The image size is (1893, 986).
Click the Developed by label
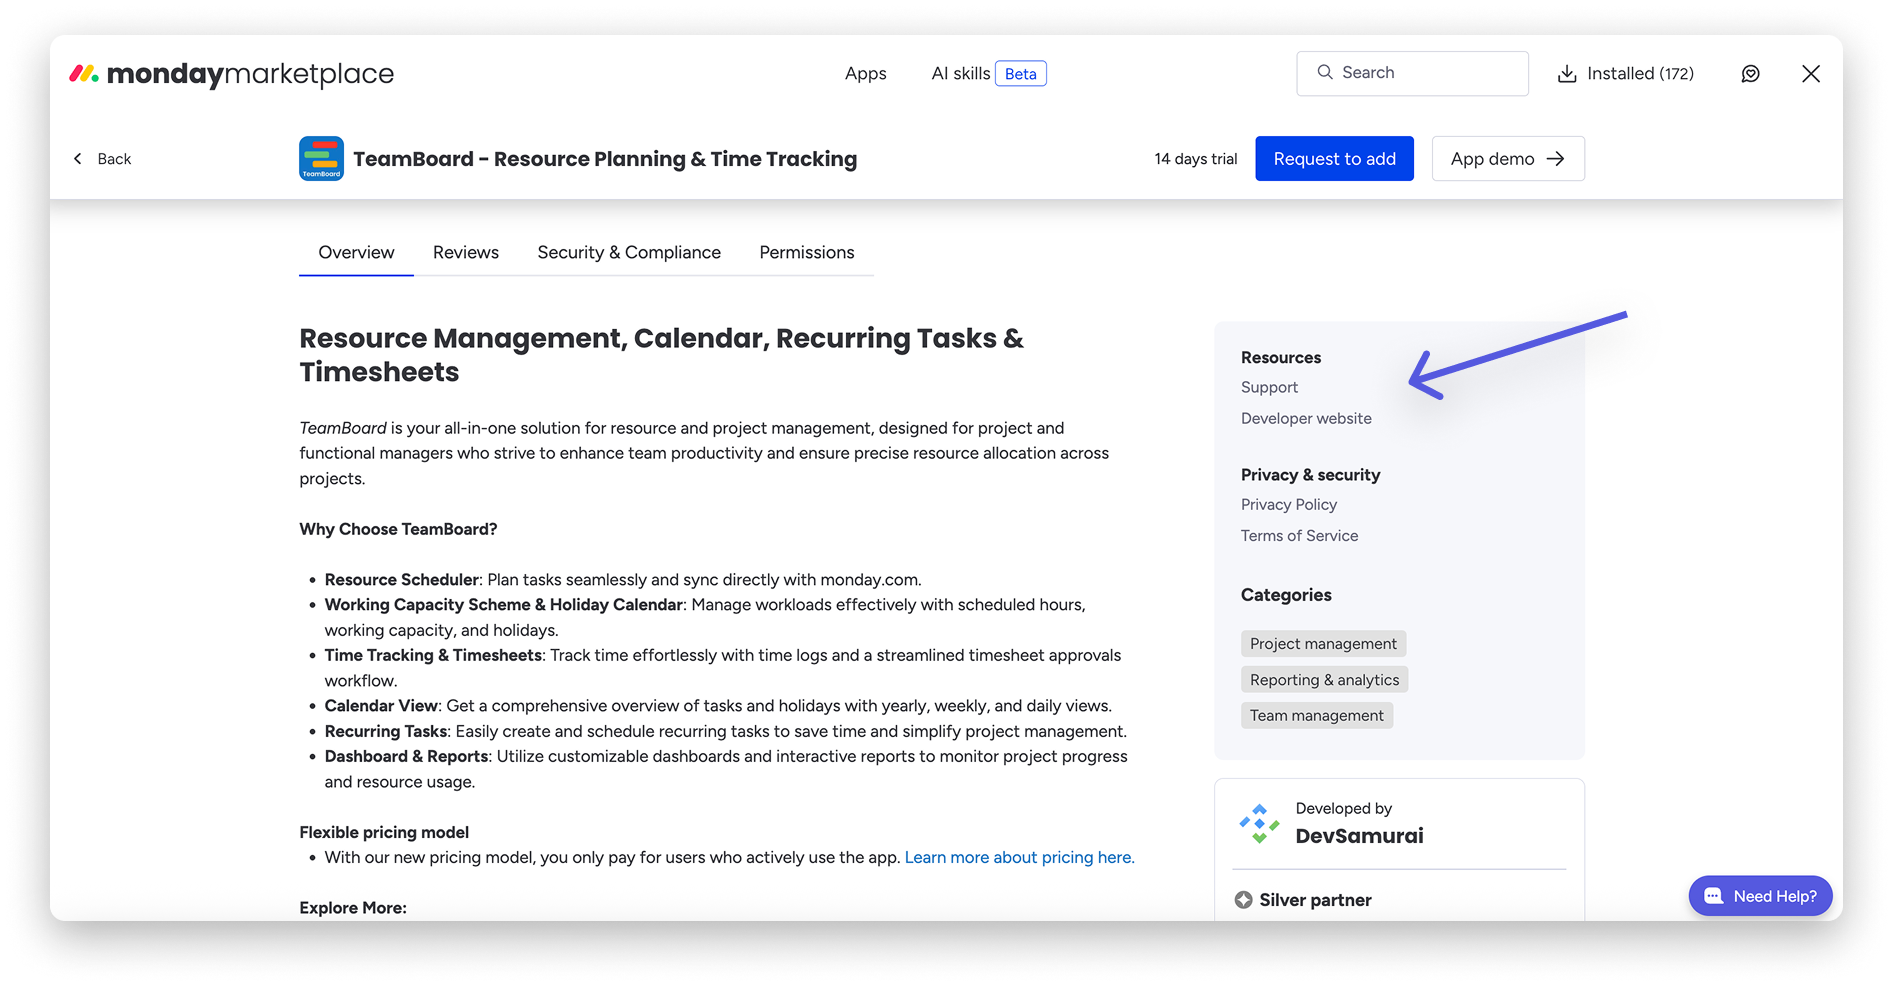click(1344, 809)
